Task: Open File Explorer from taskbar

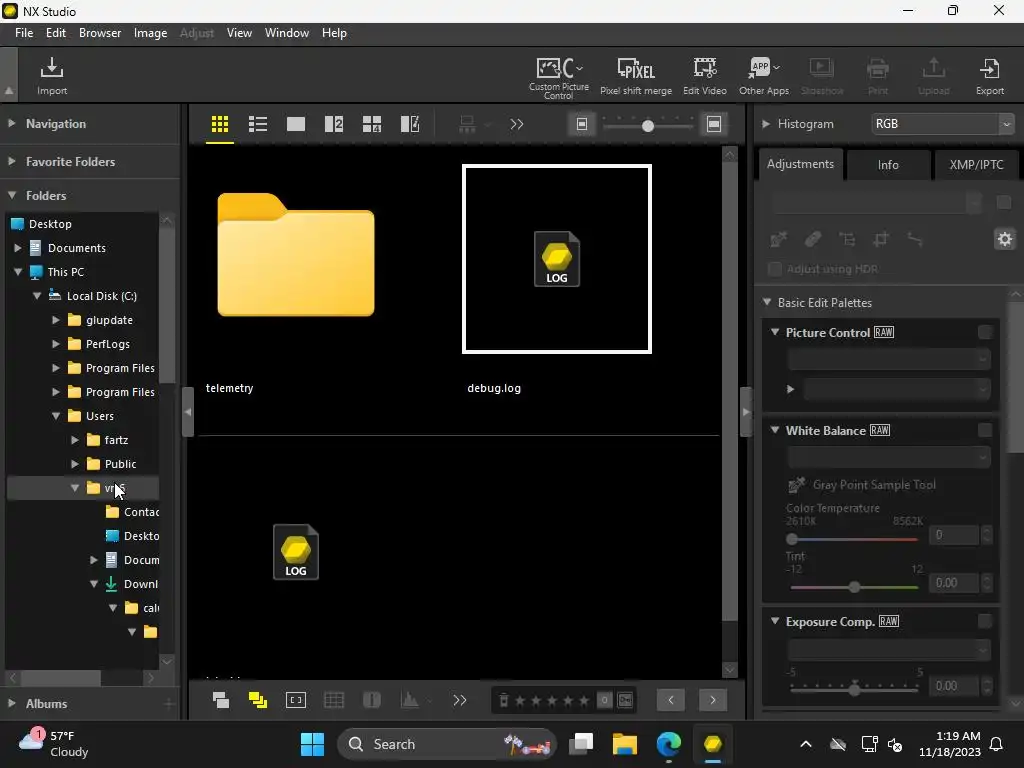Action: tap(624, 744)
